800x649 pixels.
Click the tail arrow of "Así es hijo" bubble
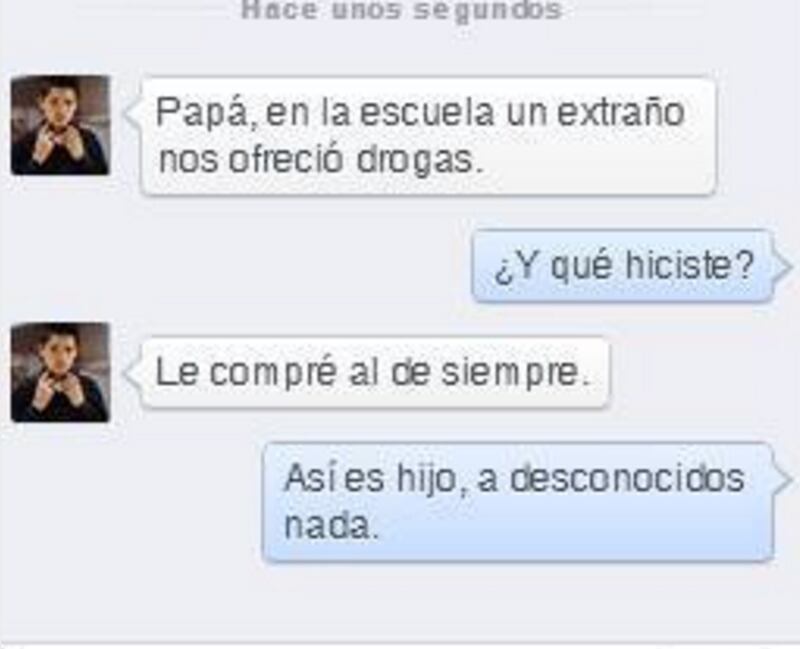(x=783, y=480)
